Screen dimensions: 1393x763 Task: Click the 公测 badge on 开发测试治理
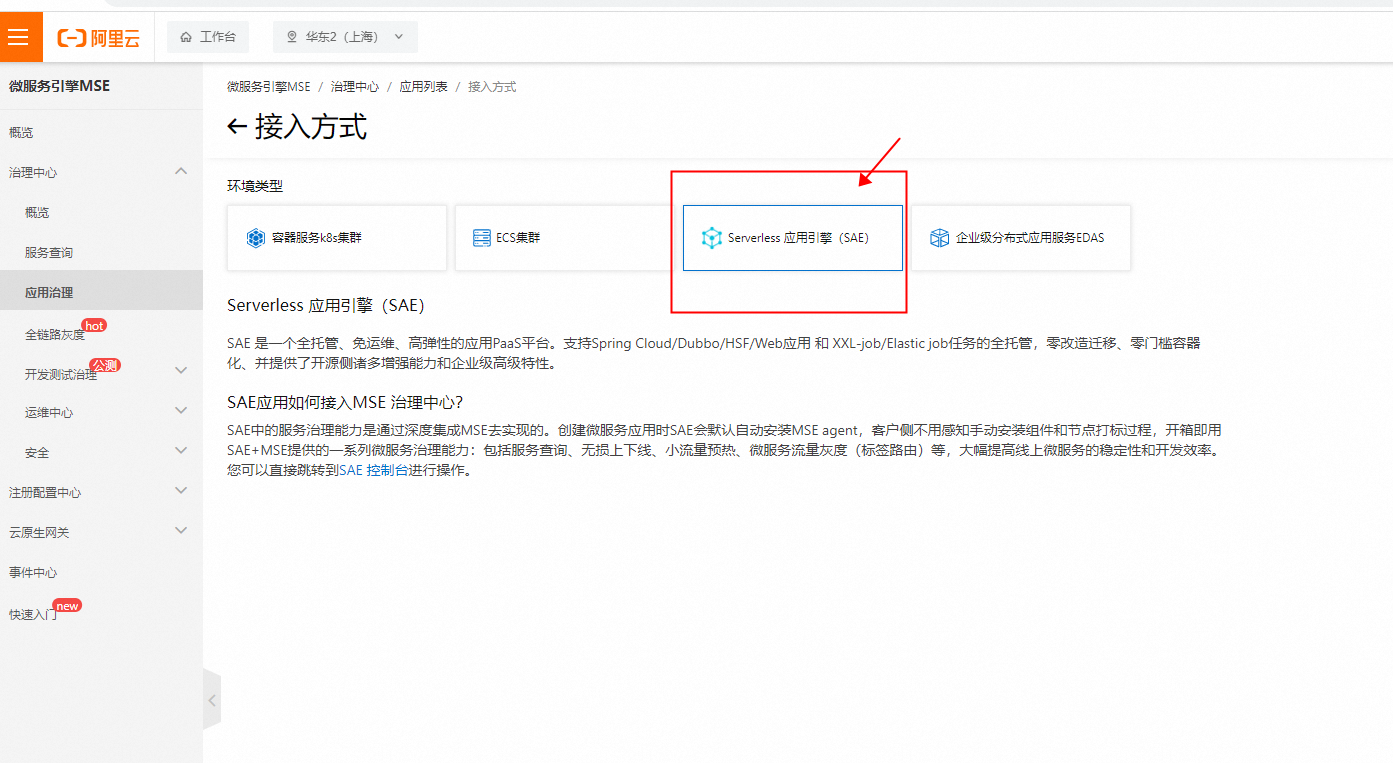tap(105, 365)
